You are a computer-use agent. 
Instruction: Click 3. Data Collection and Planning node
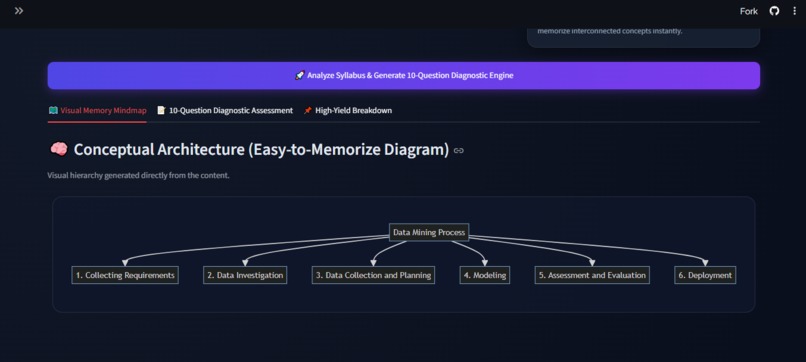click(373, 275)
